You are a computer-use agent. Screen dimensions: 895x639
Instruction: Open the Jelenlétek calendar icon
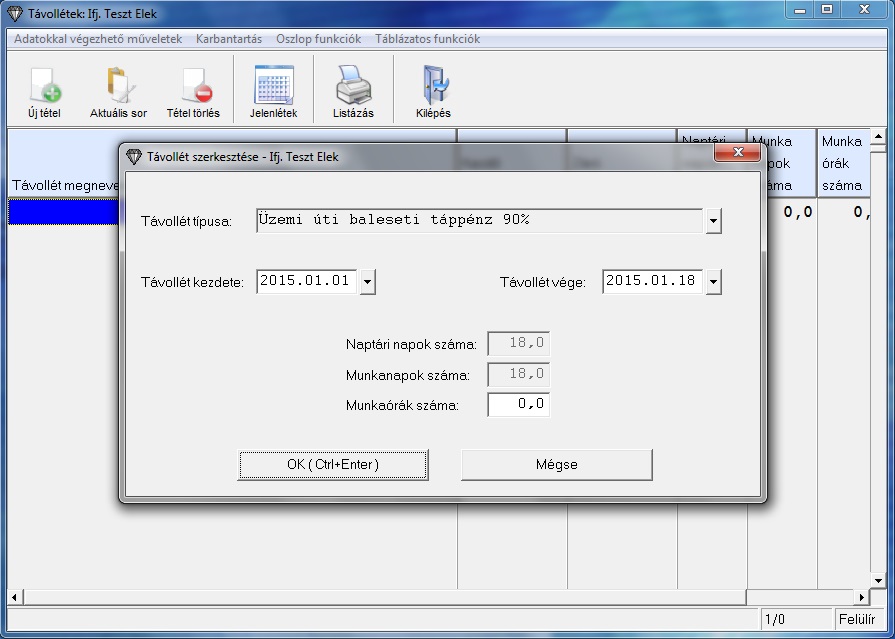tap(273, 86)
